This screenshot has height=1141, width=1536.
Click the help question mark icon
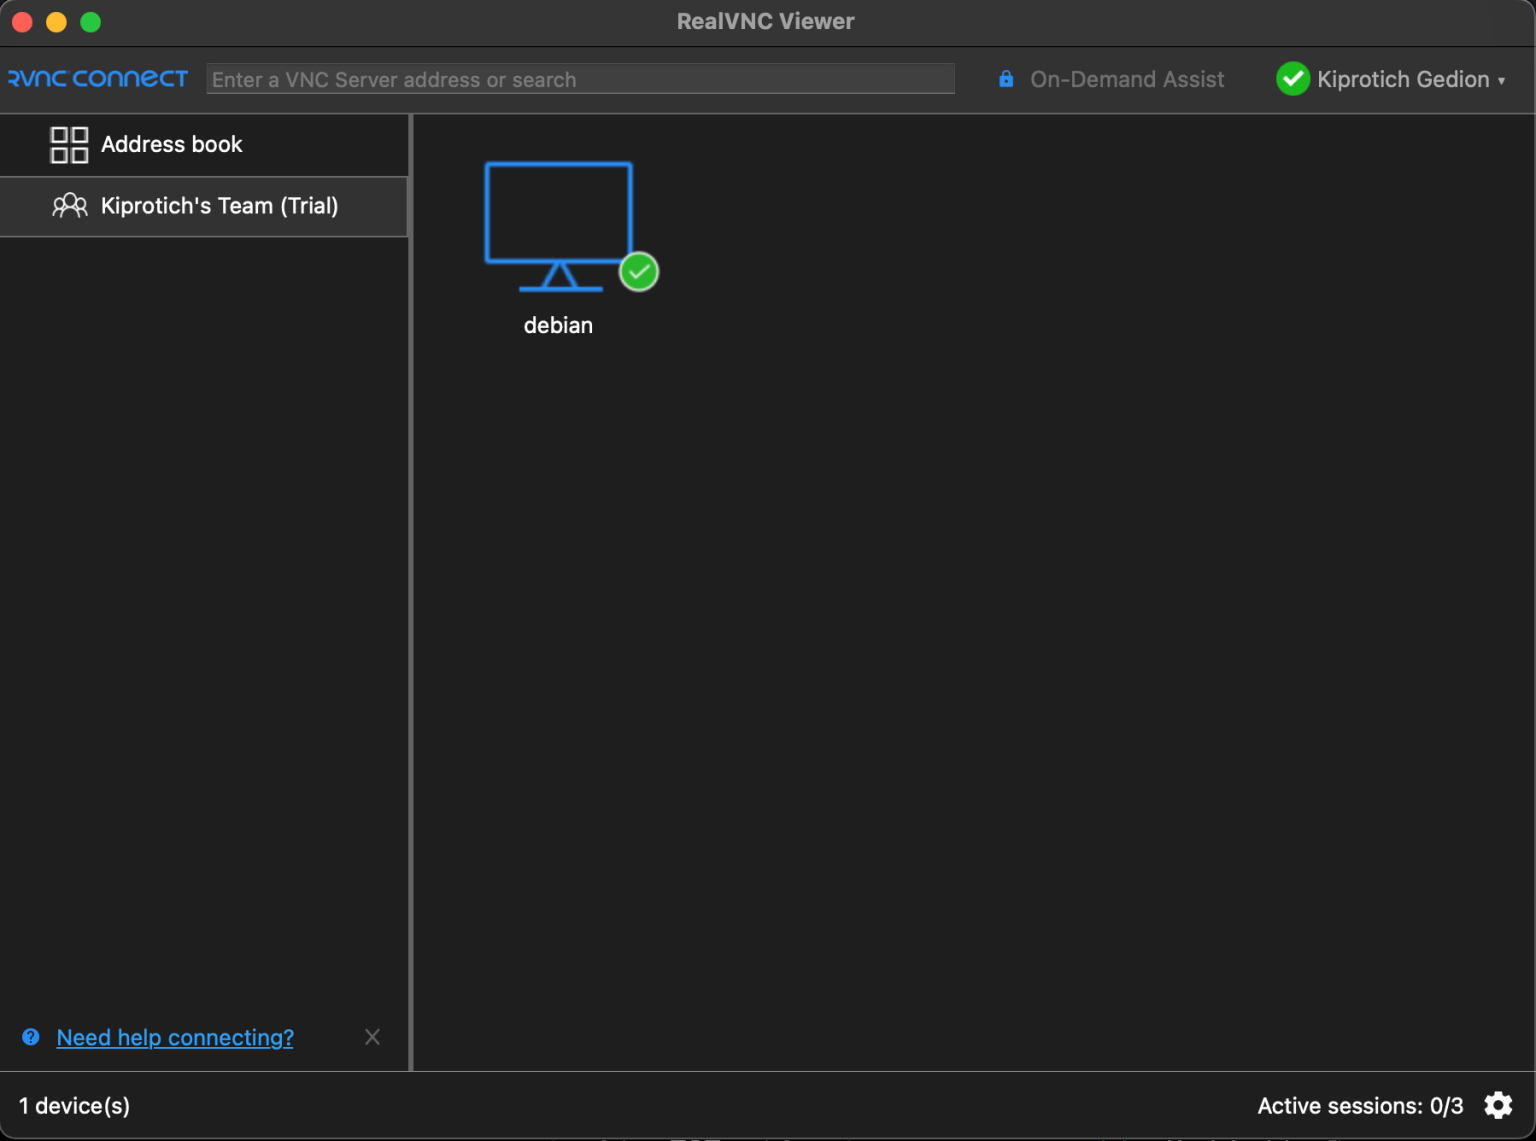coord(31,1037)
